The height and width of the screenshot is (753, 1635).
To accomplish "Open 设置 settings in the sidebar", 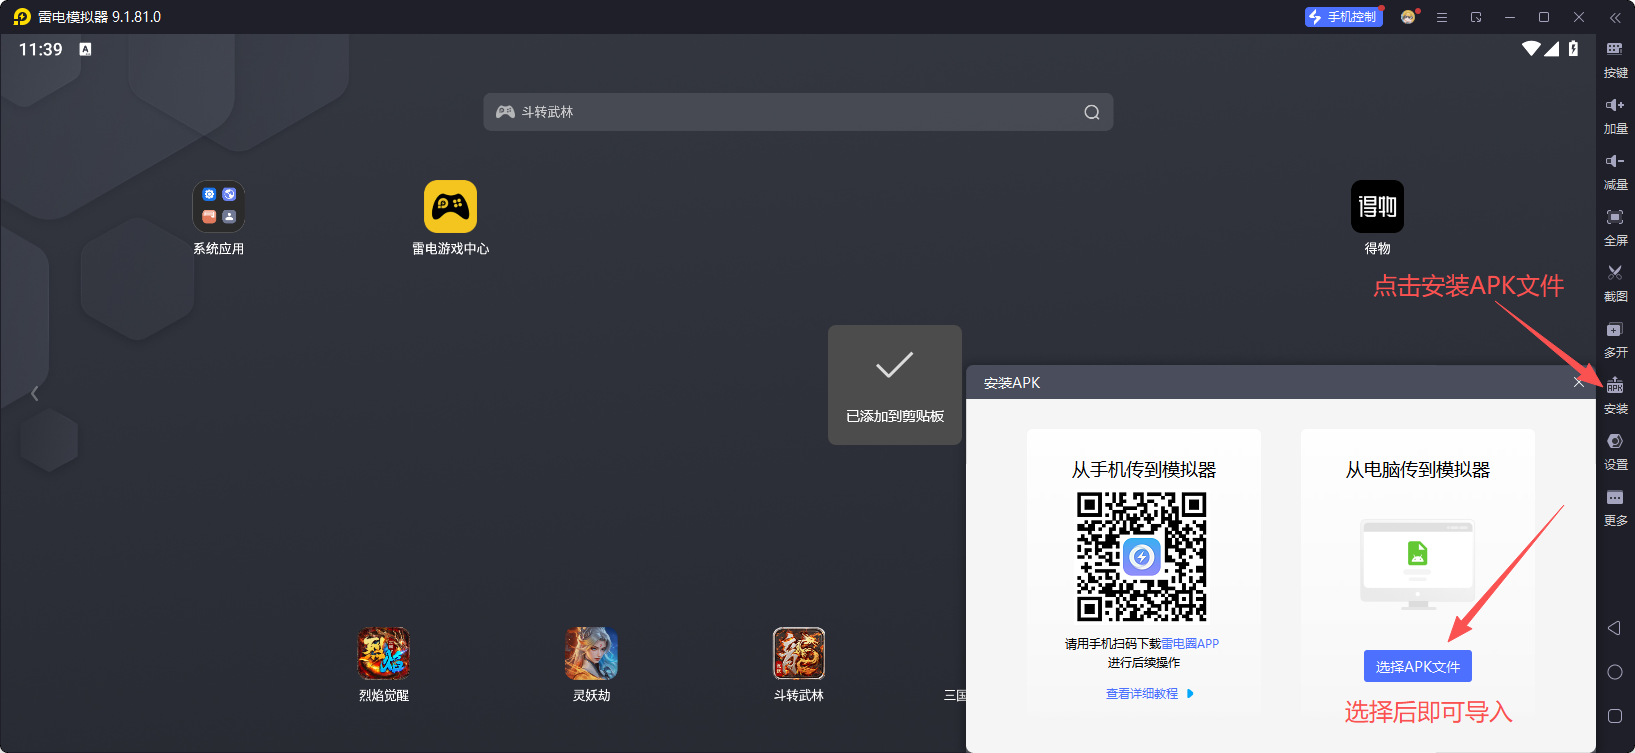I will 1615,450.
